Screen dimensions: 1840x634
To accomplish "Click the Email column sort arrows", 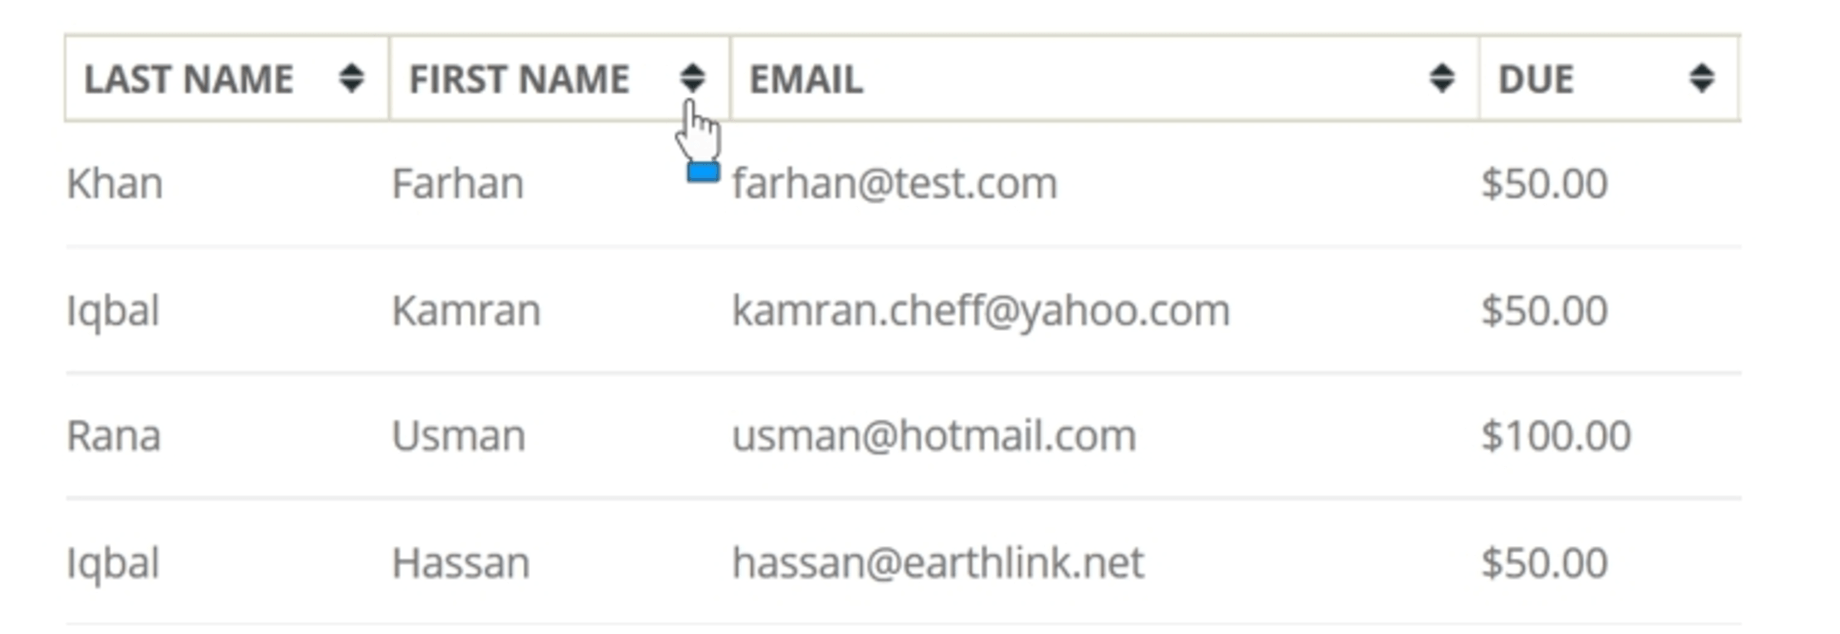I will click(1441, 78).
